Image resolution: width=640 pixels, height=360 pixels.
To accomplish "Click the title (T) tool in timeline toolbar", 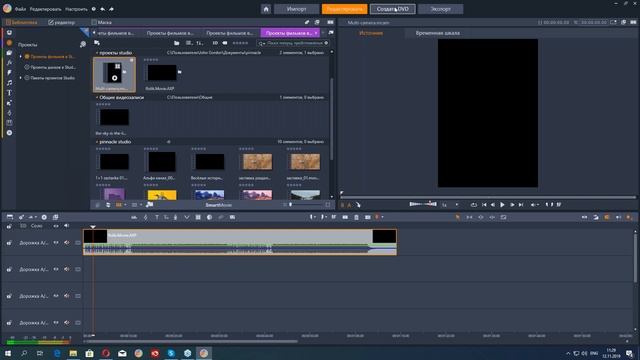I will tap(157, 217).
